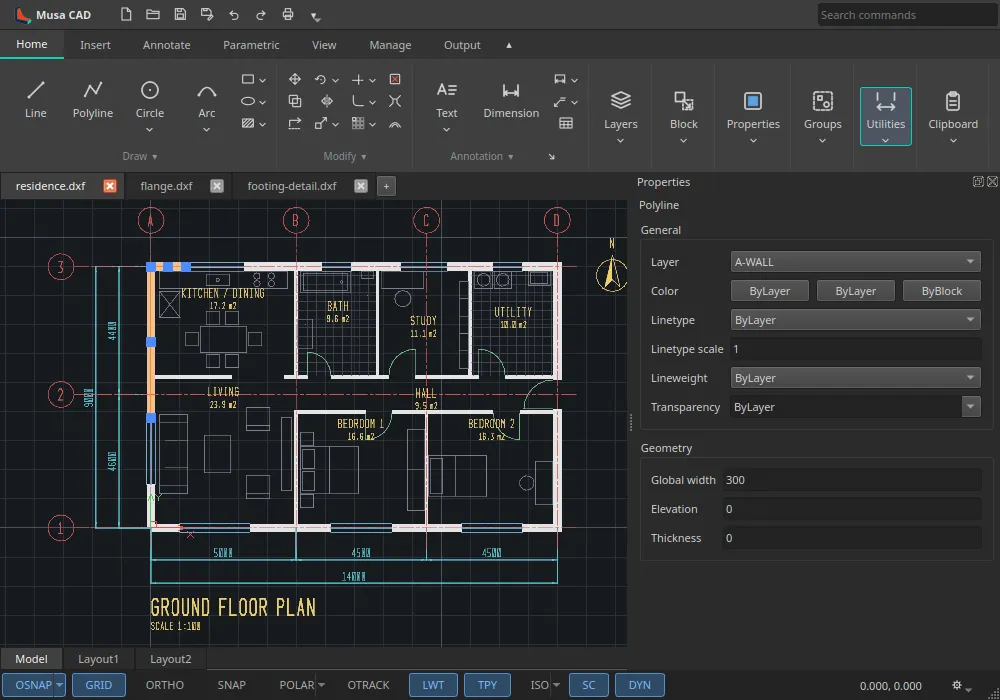This screenshot has height=700, width=1000.
Task: Click the Redo arrow
Action: 261,15
